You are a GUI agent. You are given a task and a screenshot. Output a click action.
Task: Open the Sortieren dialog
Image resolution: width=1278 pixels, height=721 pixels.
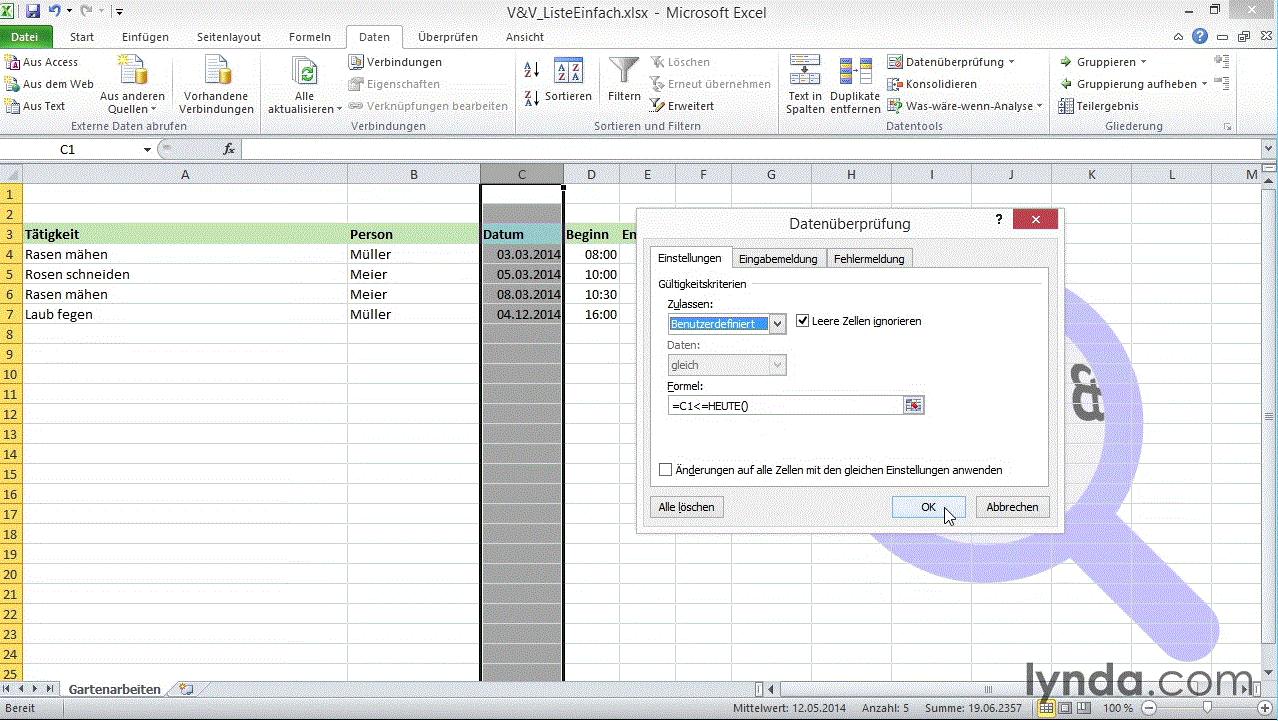click(568, 80)
